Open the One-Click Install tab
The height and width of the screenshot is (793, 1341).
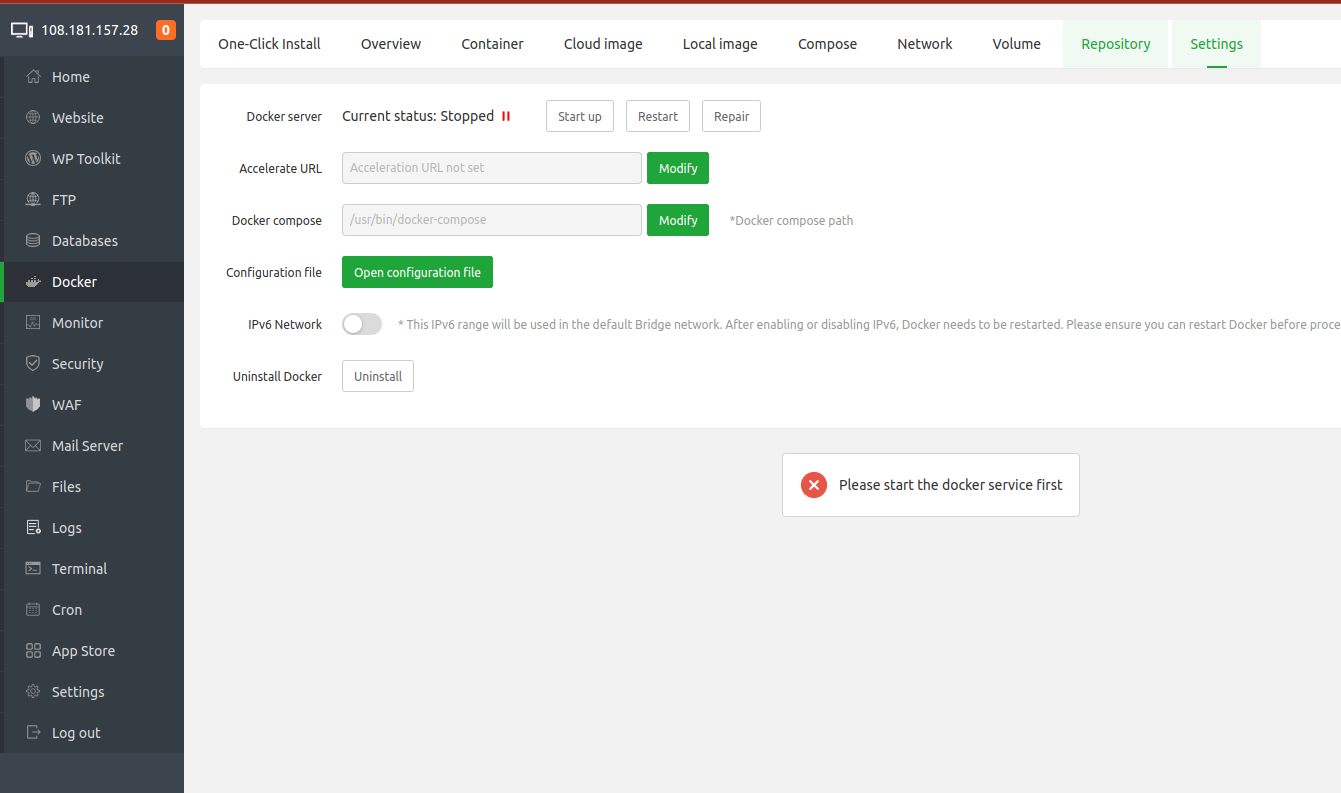[x=270, y=44]
